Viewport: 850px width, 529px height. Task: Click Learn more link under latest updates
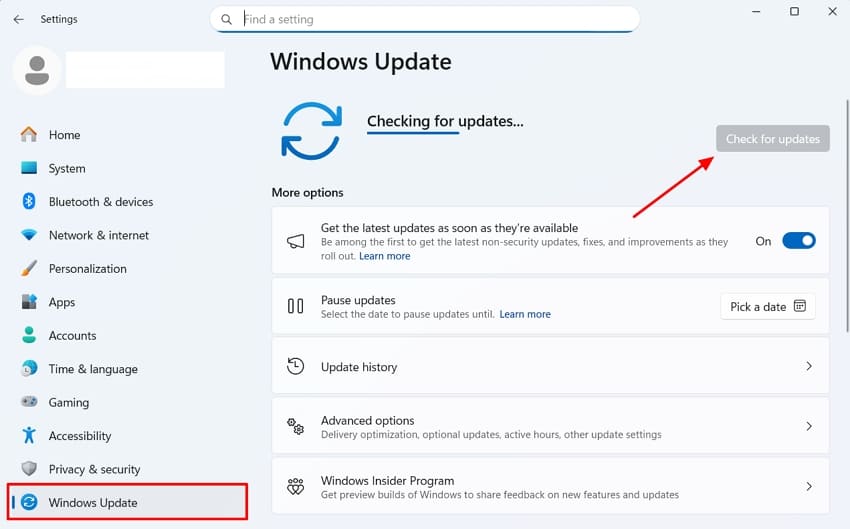pyautogui.click(x=384, y=256)
